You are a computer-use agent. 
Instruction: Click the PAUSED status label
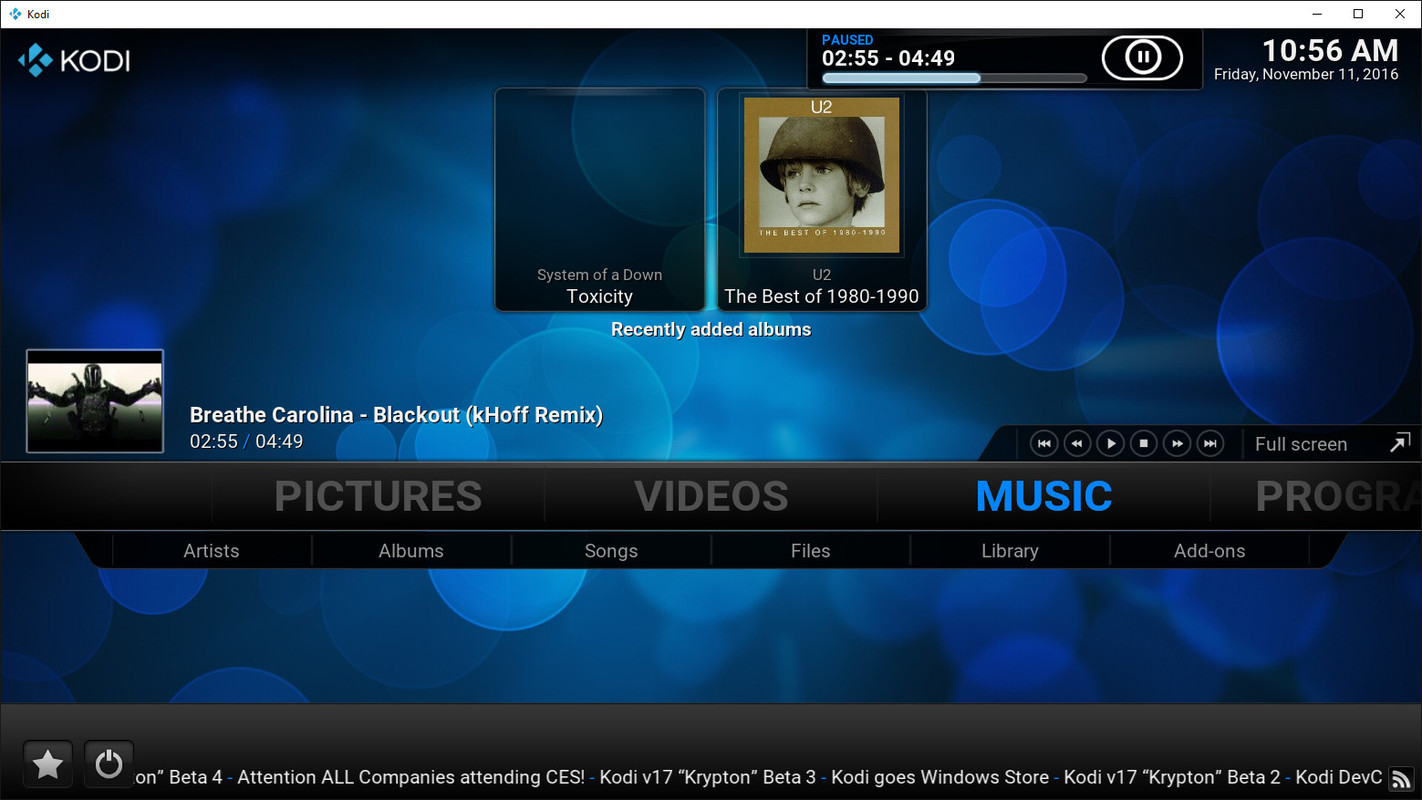847,40
